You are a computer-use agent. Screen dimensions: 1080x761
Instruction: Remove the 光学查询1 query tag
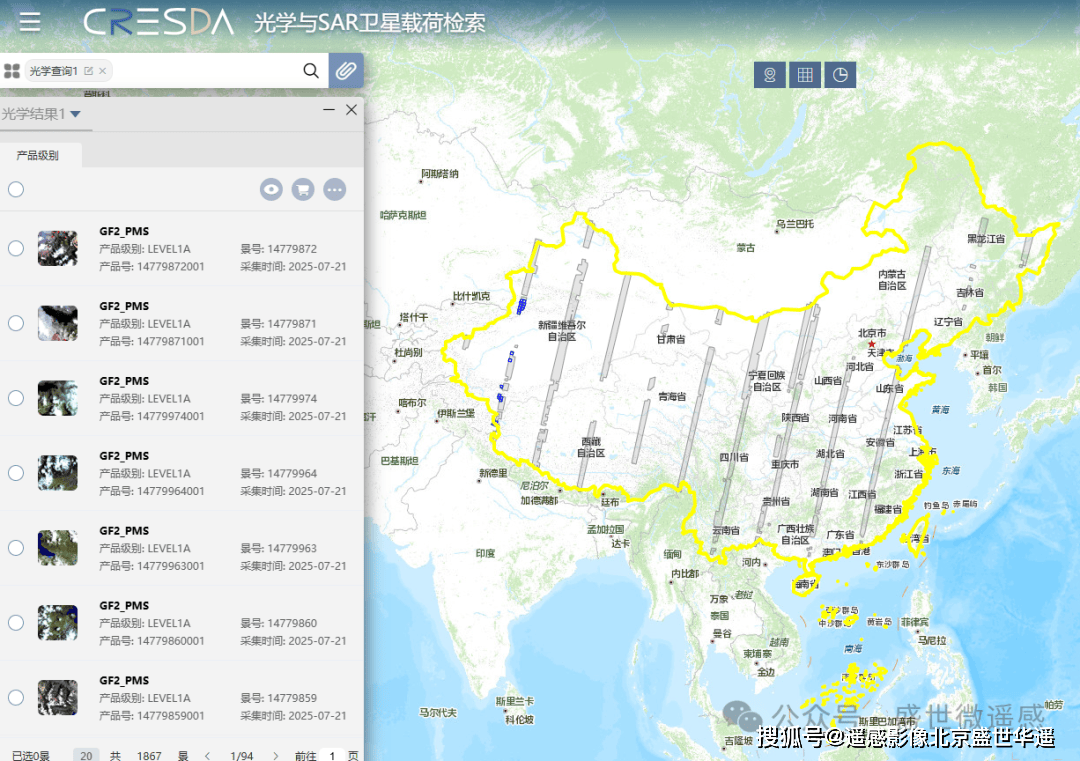tap(102, 71)
